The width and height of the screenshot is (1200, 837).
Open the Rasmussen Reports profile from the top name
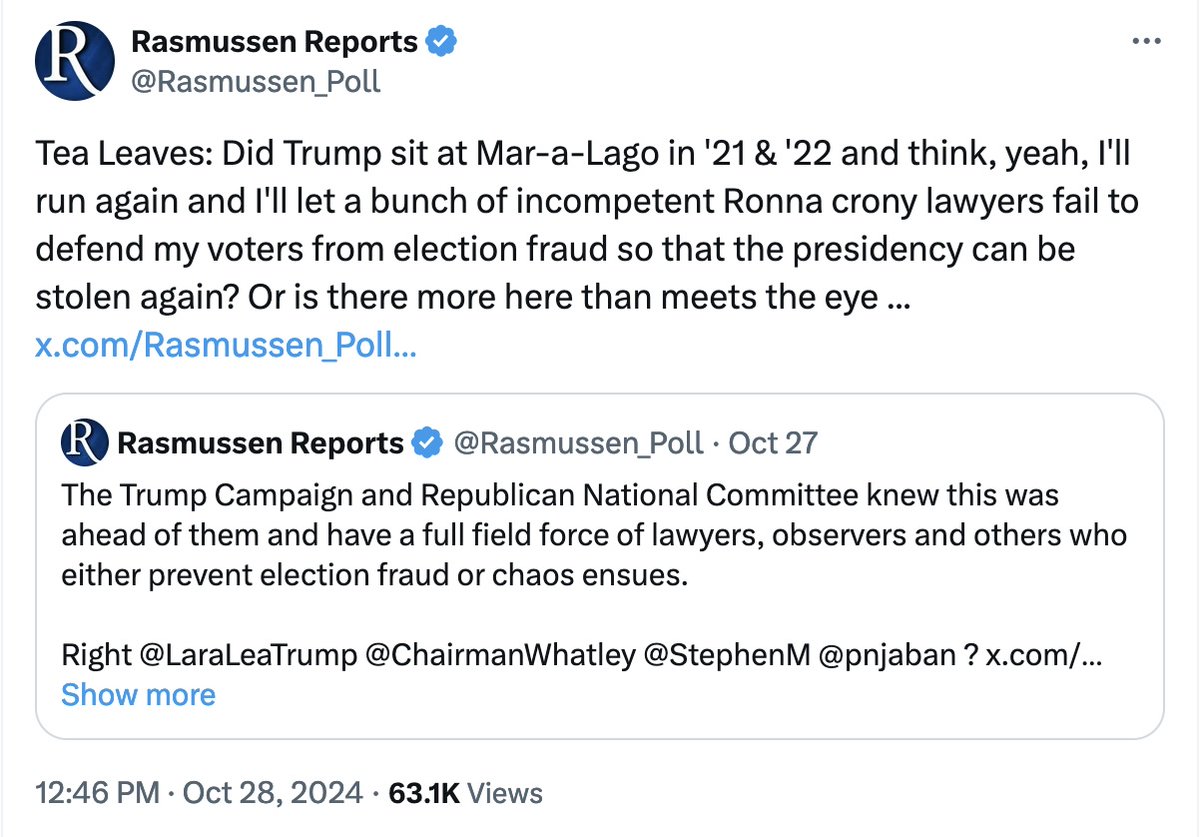[x=275, y=42]
